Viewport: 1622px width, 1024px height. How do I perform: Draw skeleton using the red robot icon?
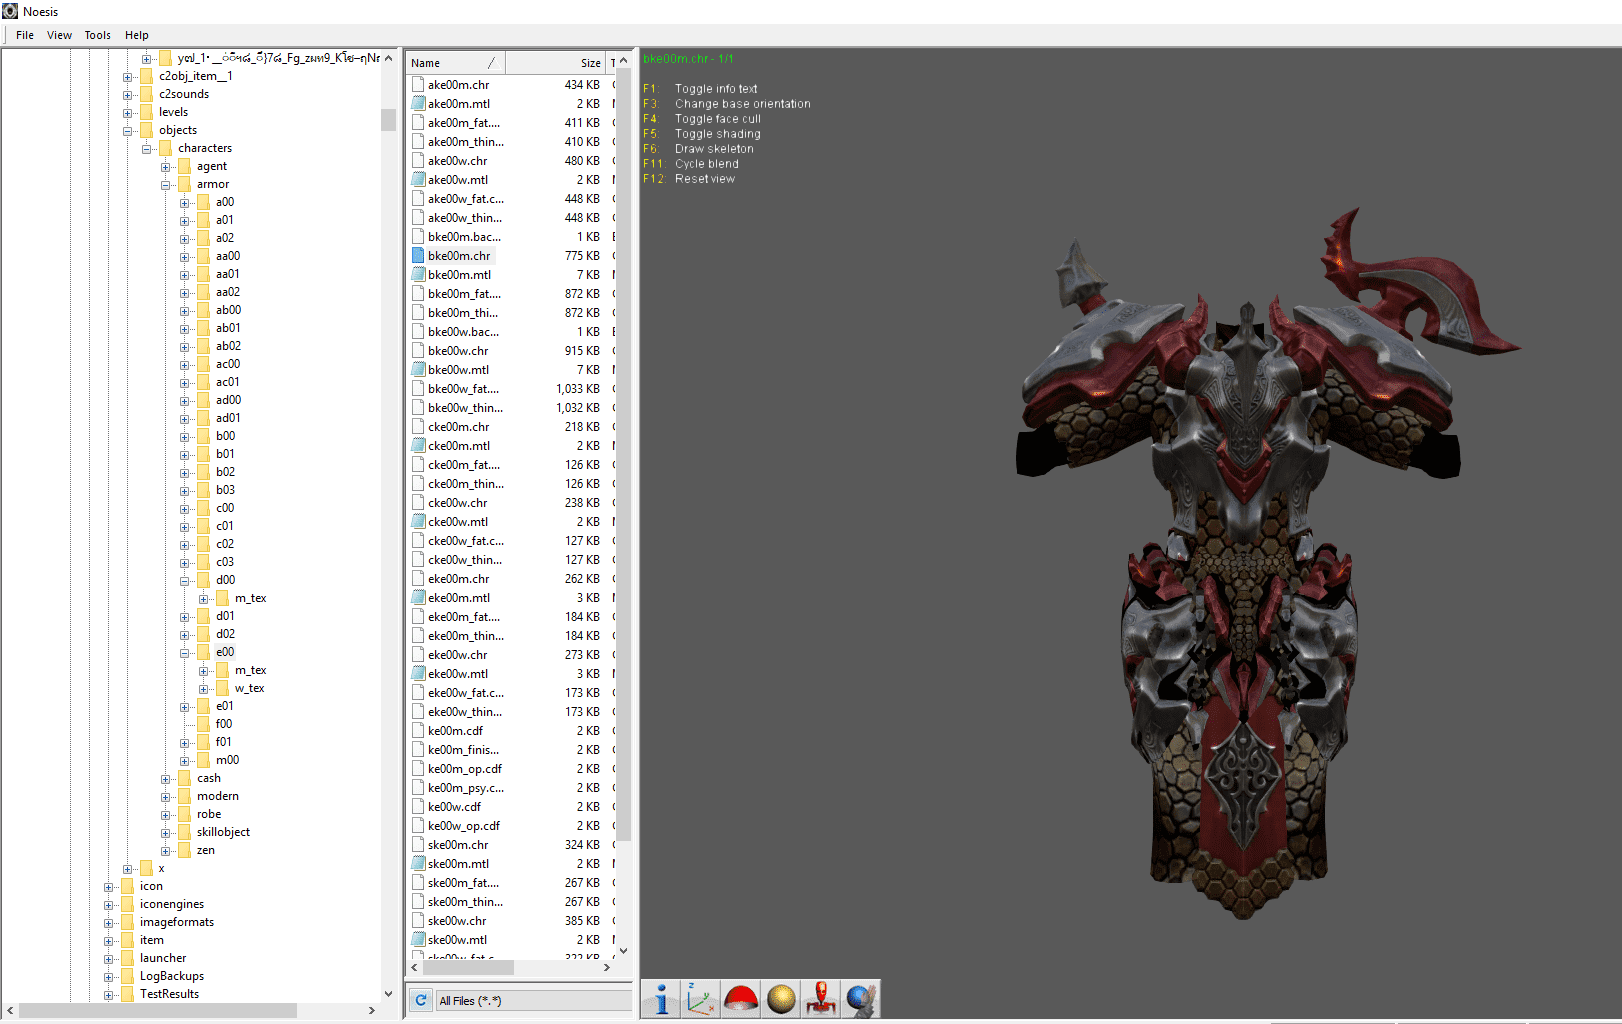point(821,999)
